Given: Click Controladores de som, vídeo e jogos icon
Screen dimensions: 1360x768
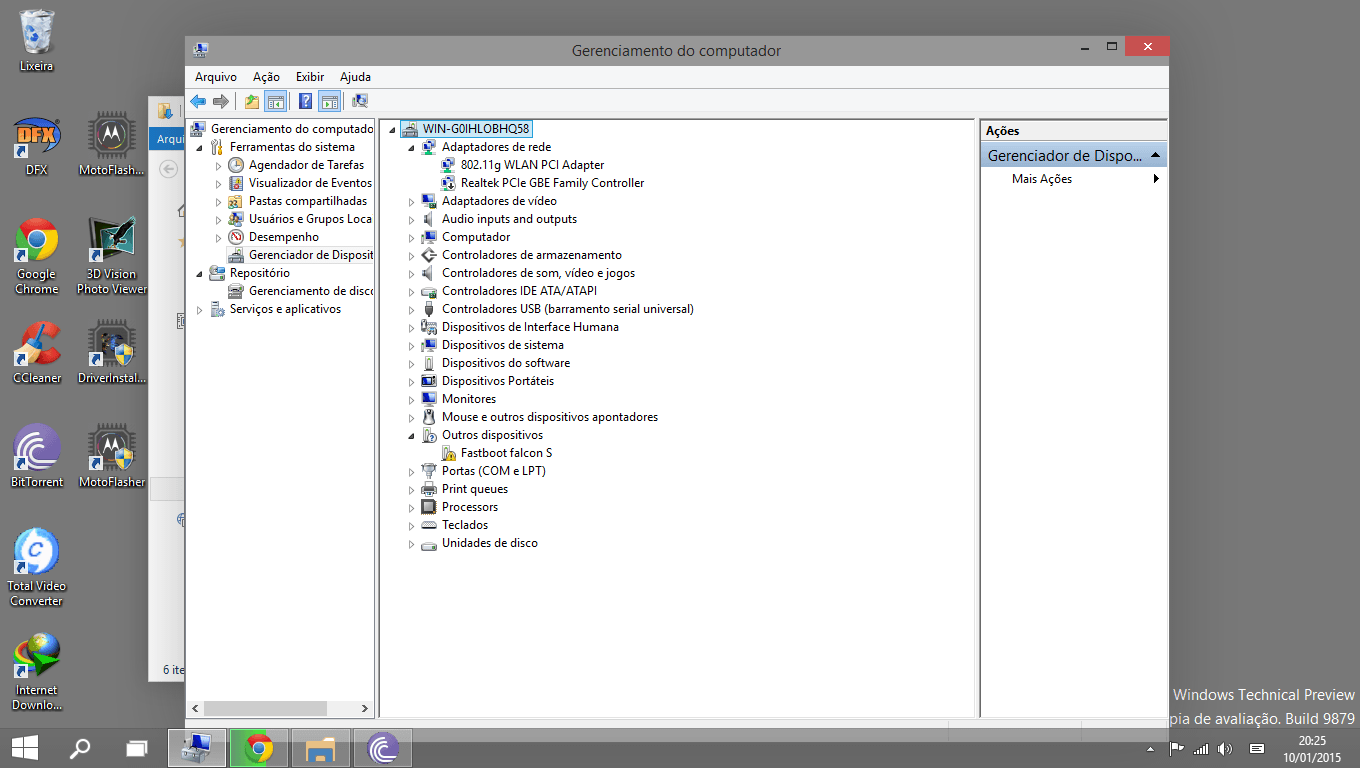Looking at the screenshot, I should coord(429,273).
